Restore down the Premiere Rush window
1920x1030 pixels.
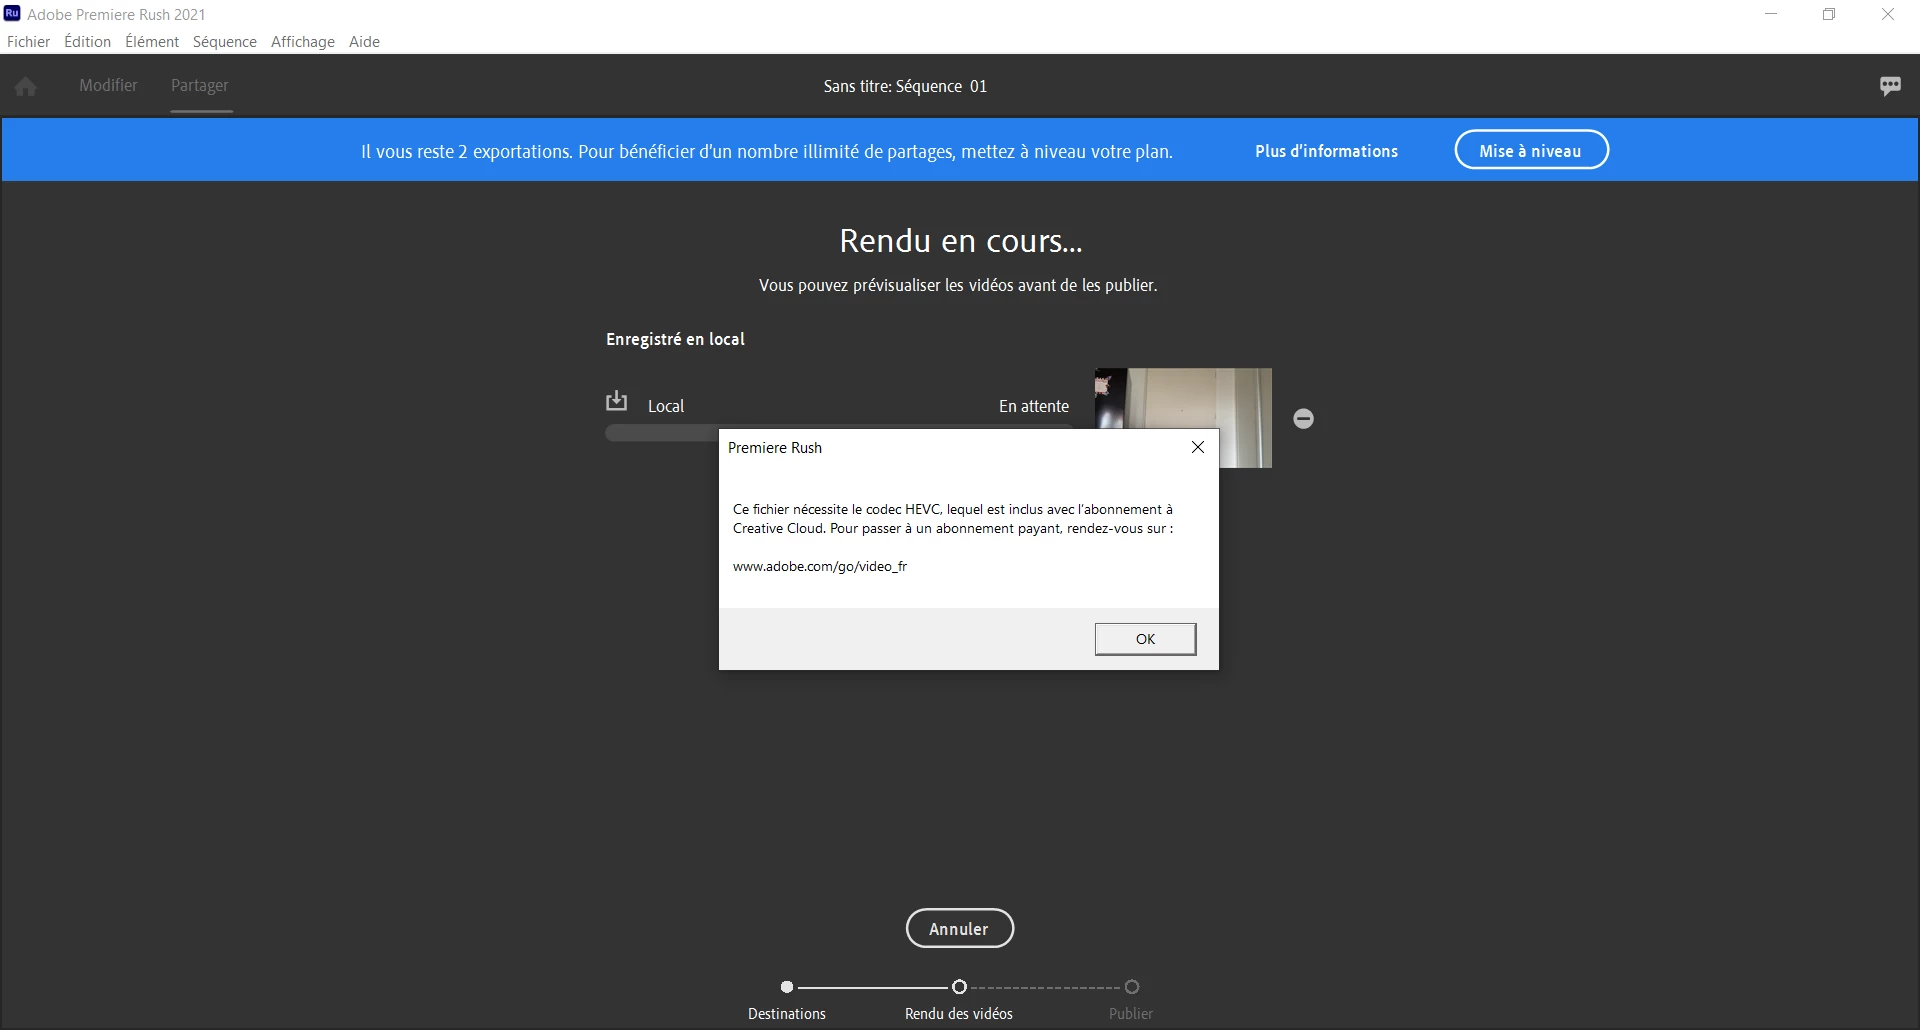pyautogui.click(x=1829, y=14)
